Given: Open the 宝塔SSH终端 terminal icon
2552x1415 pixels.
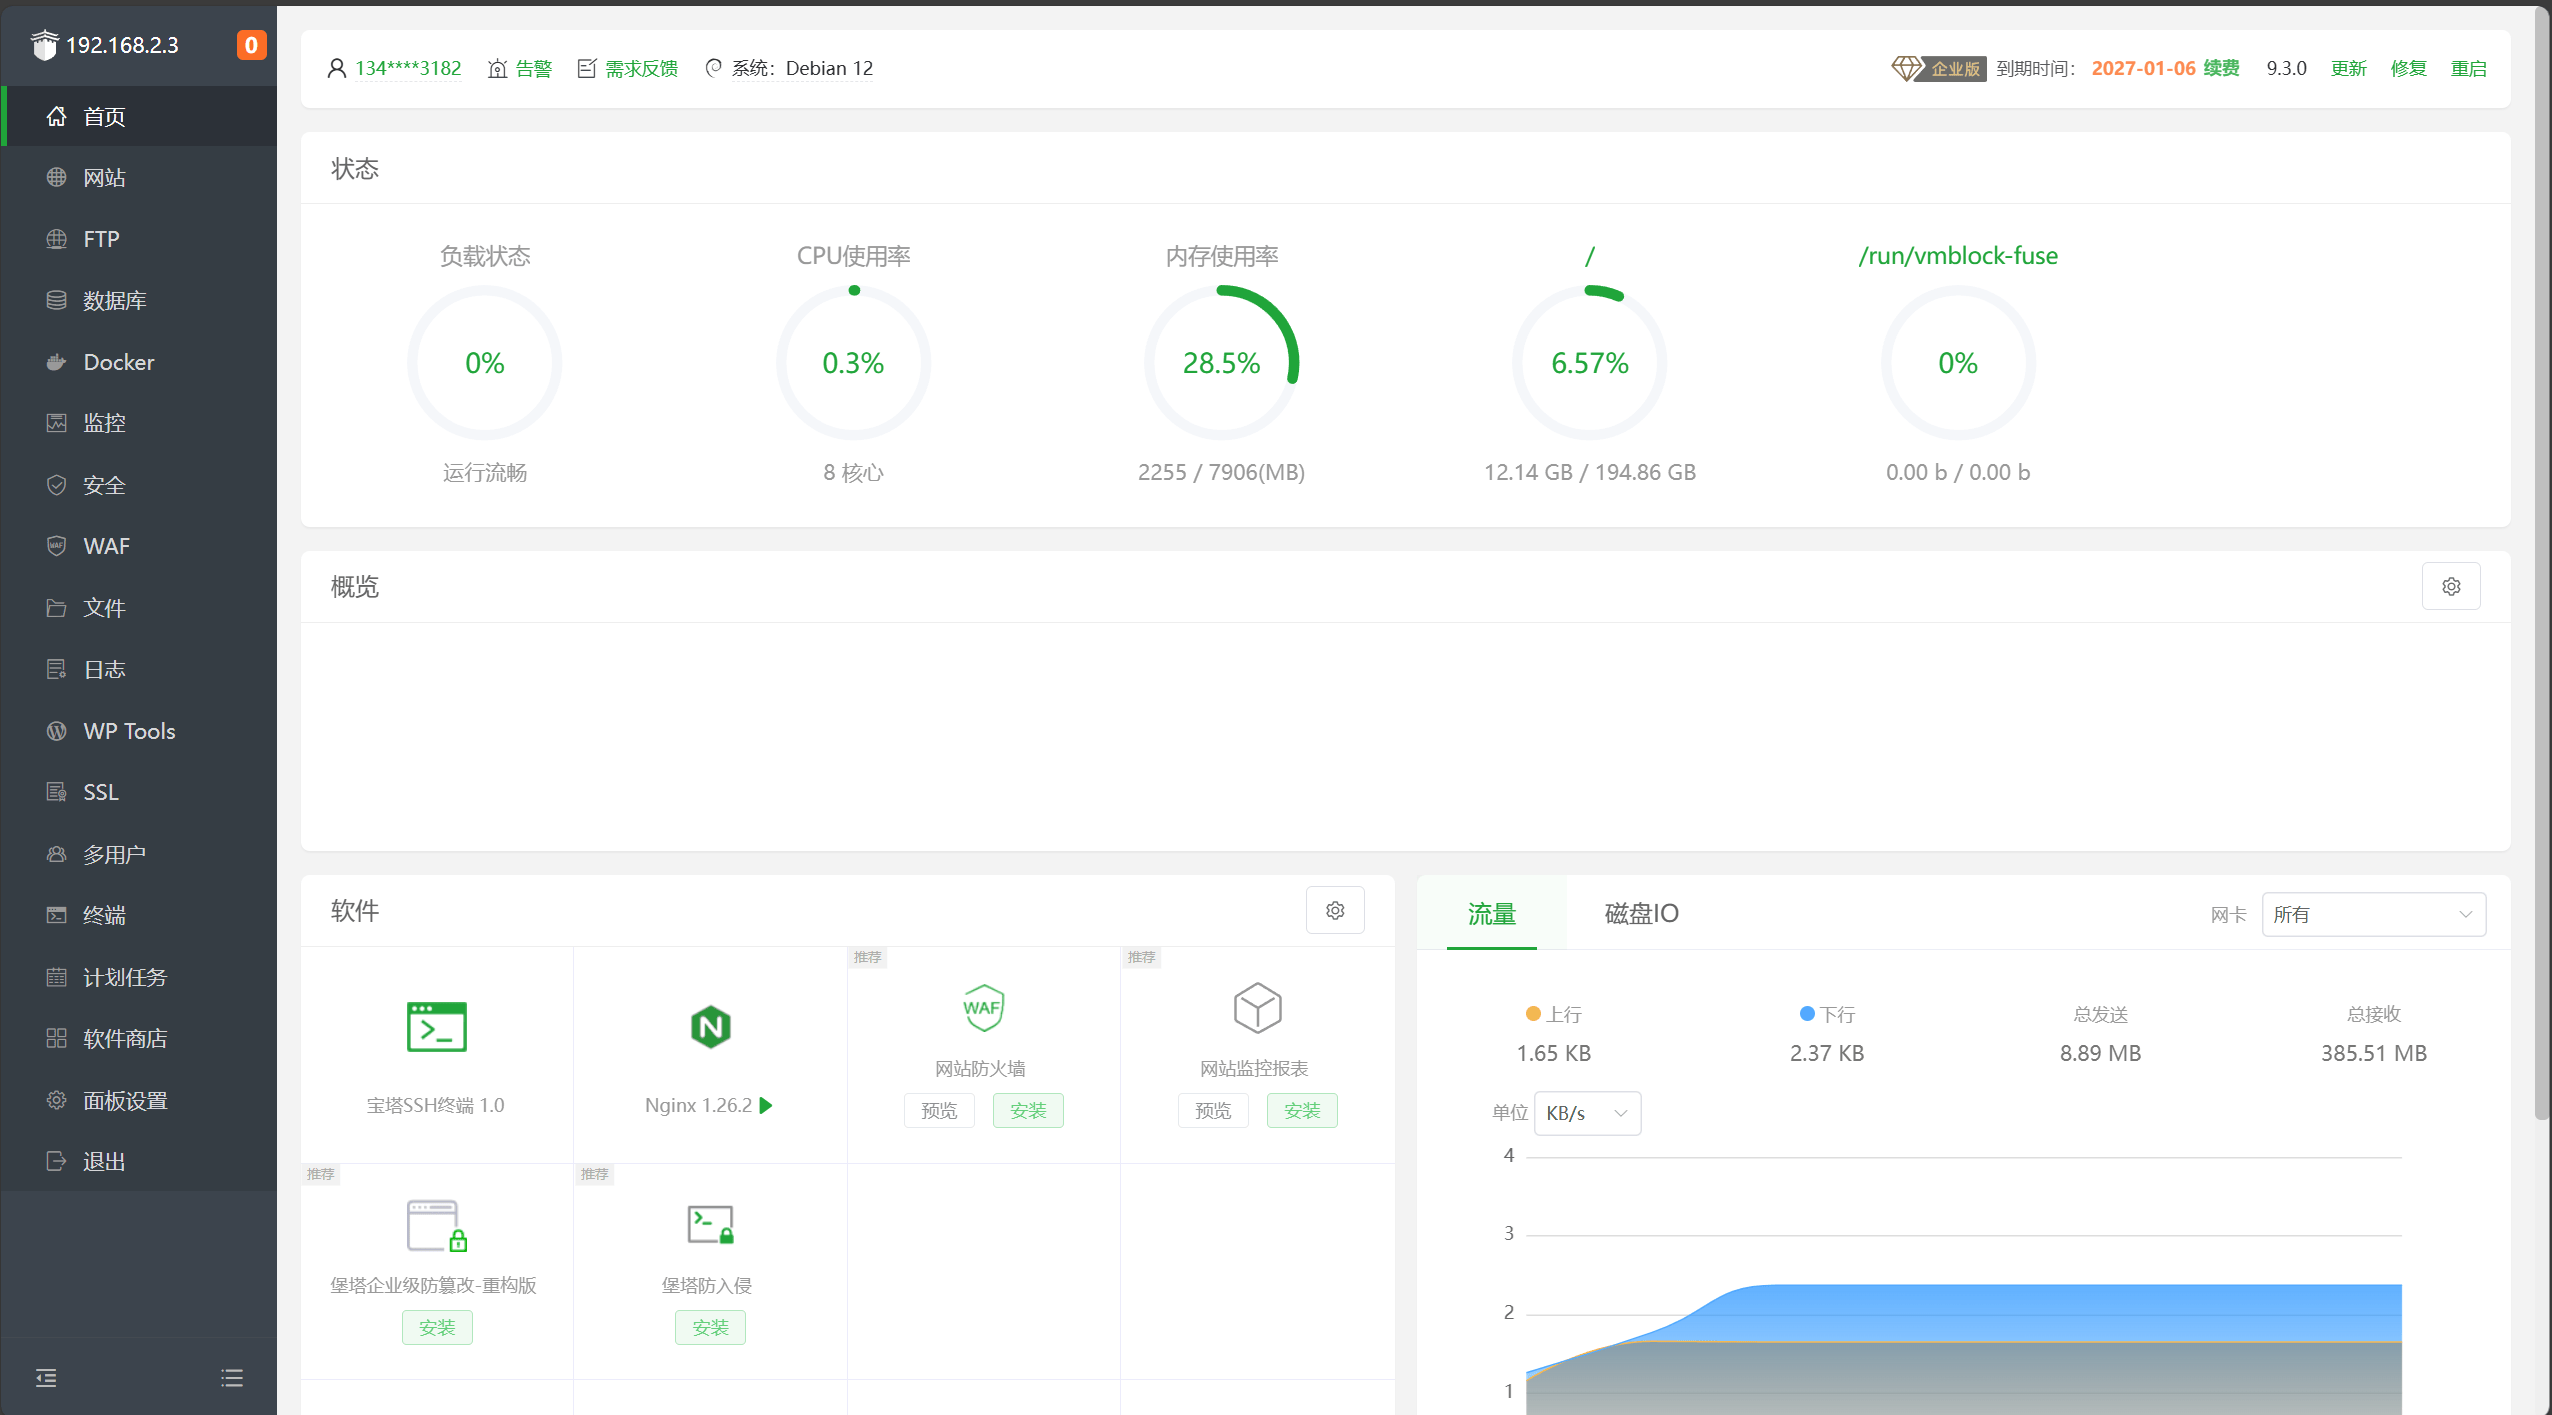Looking at the screenshot, I should [436, 1027].
